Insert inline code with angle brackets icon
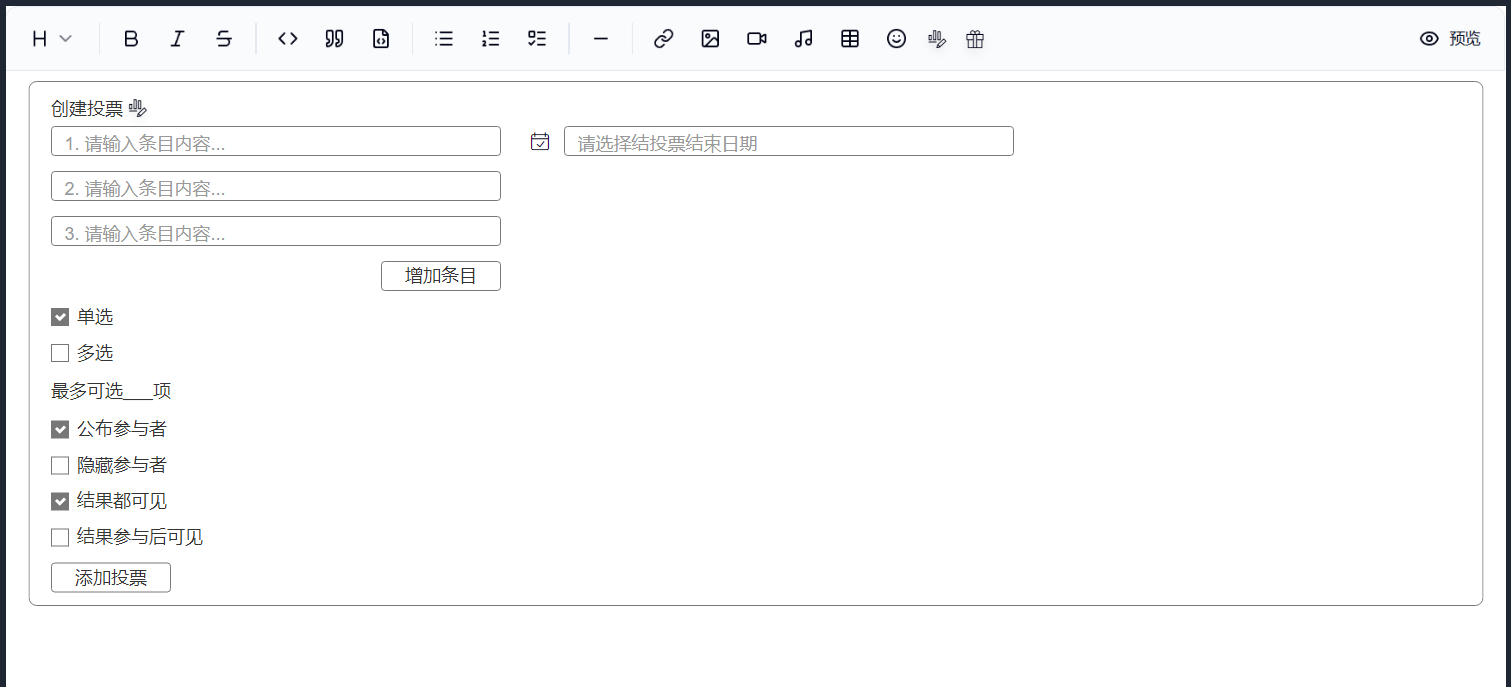1511x687 pixels. 288,39
